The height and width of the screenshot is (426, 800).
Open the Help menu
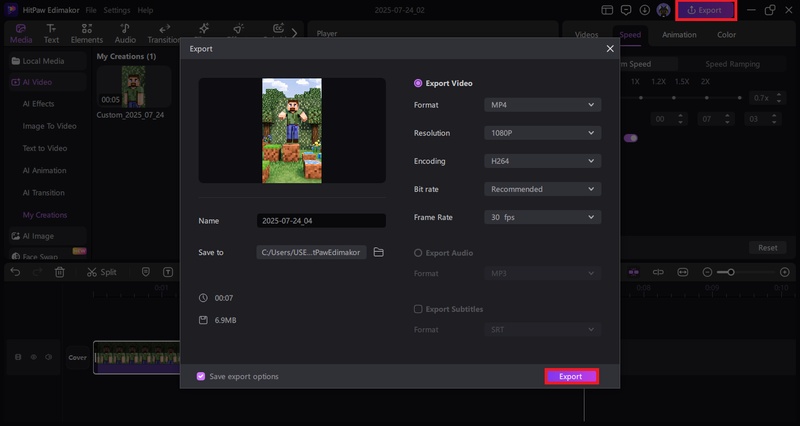pyautogui.click(x=145, y=10)
